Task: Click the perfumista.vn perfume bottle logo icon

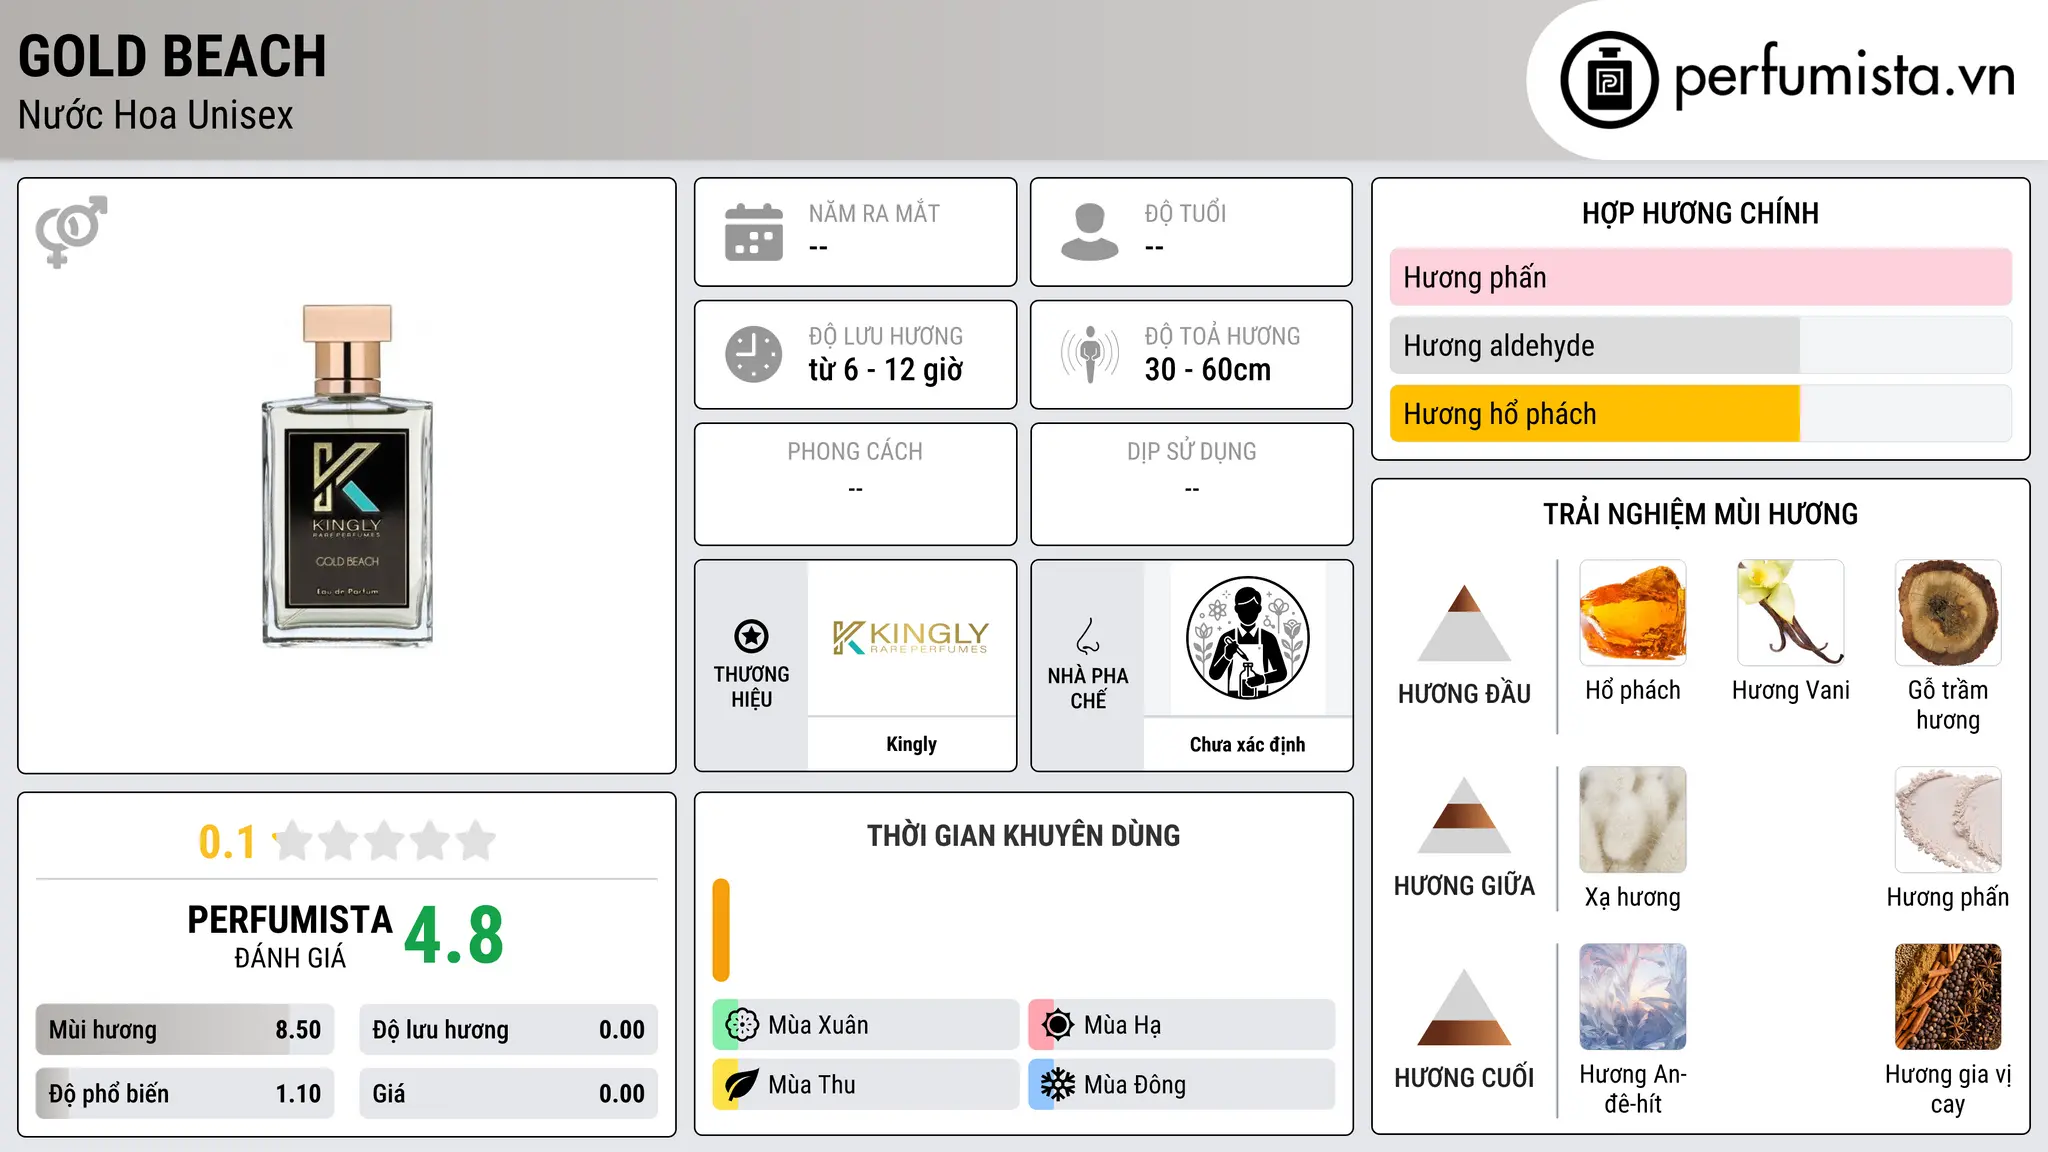Action: [x=1609, y=79]
